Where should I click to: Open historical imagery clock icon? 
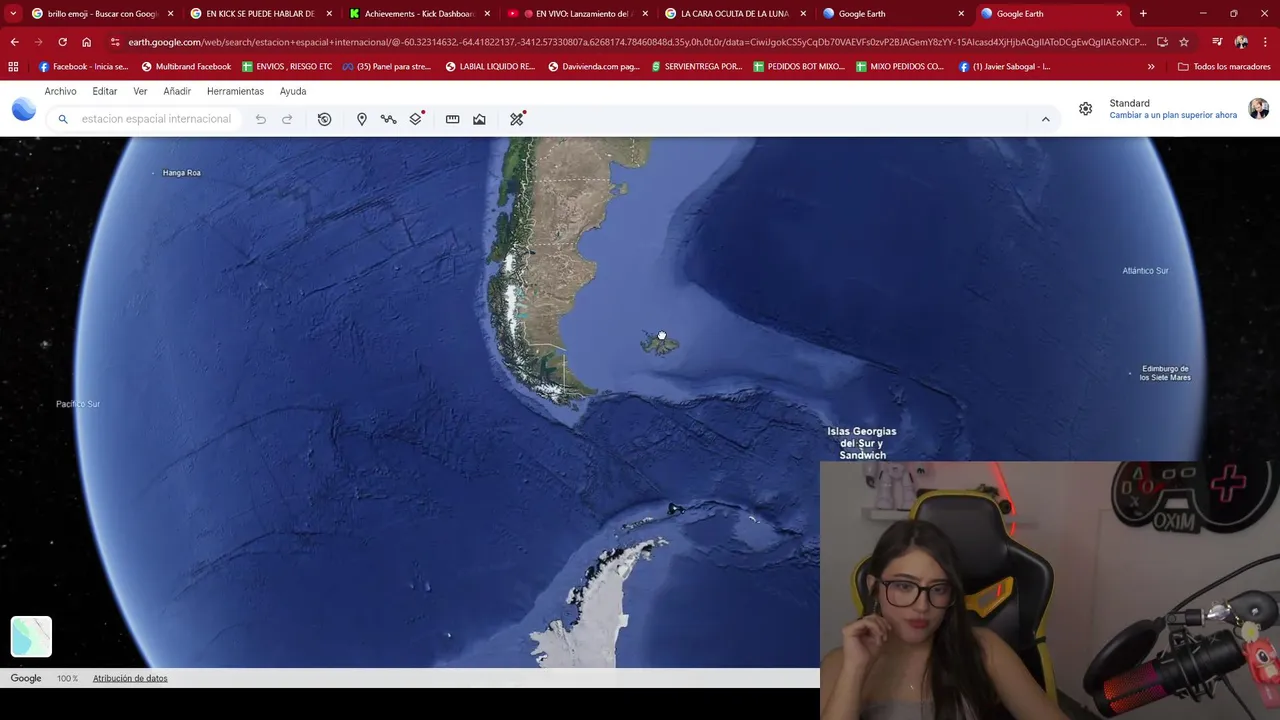click(324, 119)
